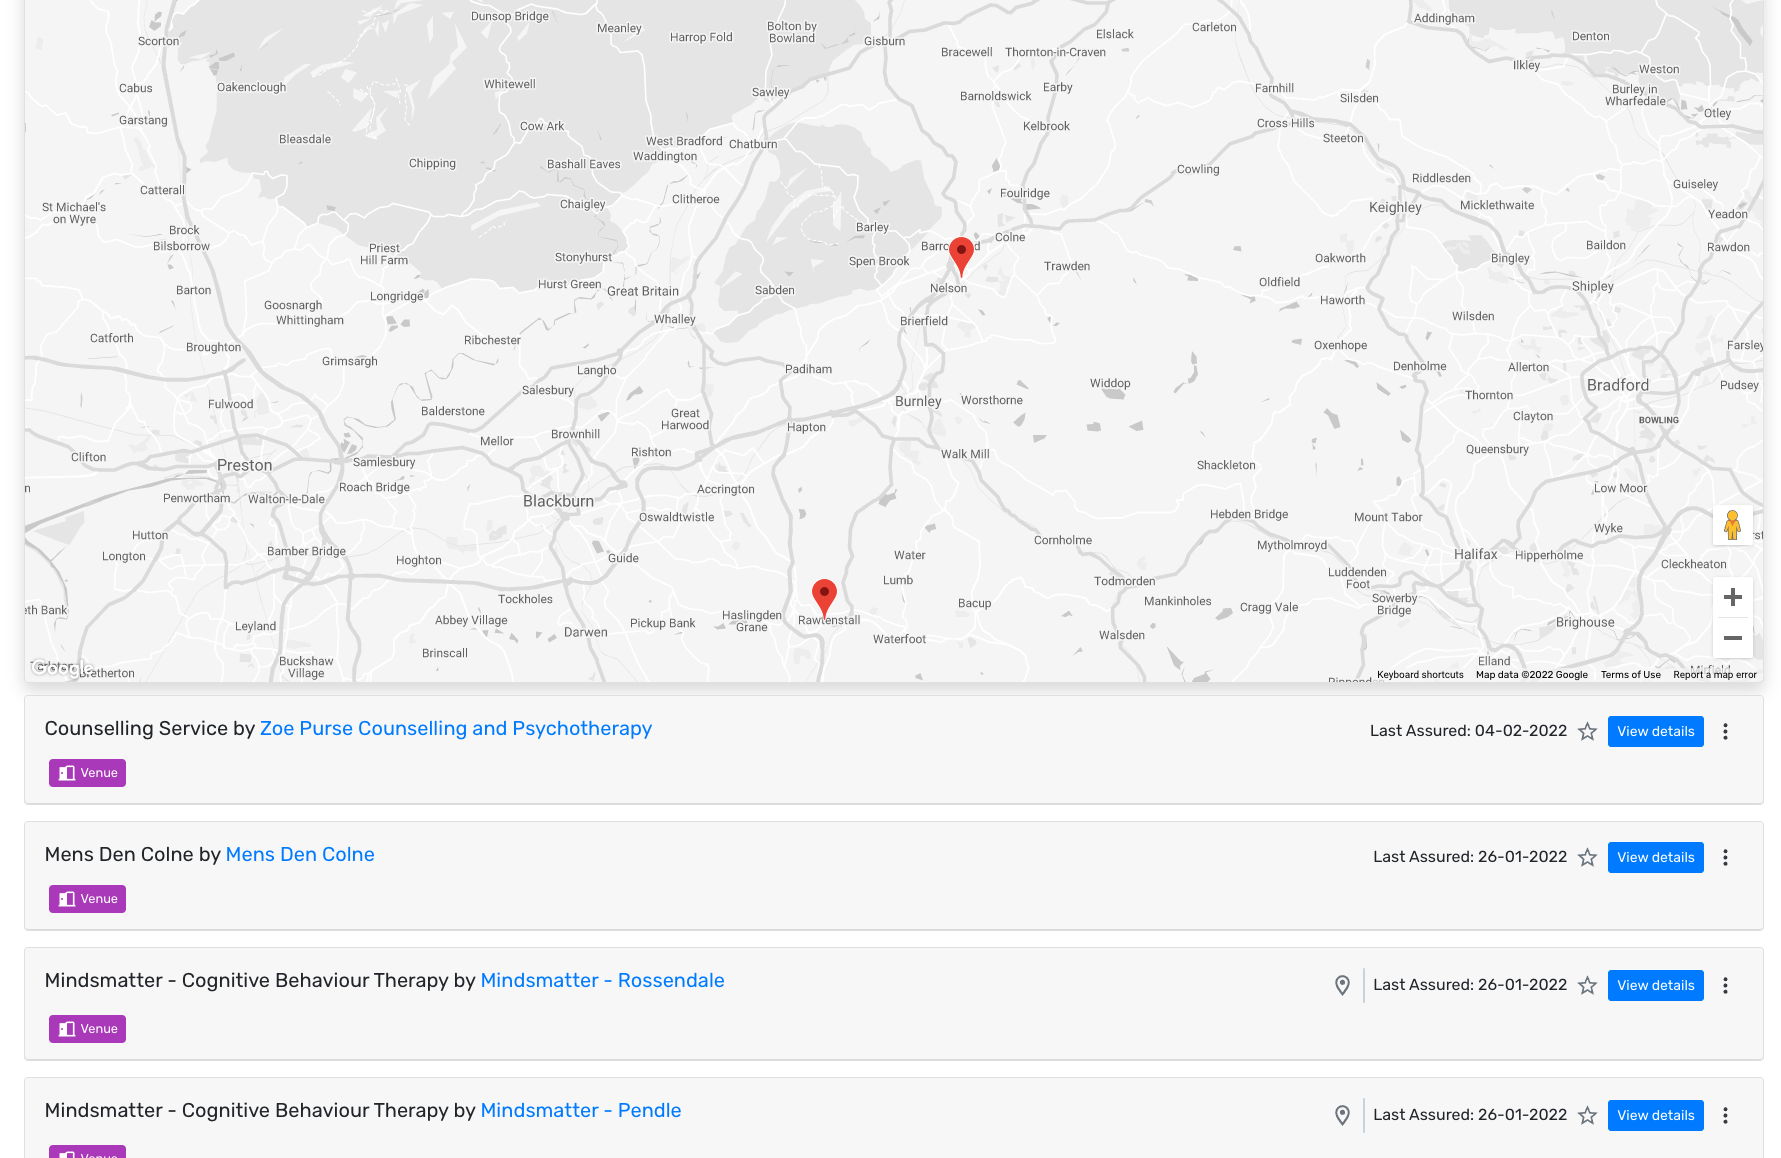Viewport: 1781px width, 1158px height.
Task: Favourite the Mens Den Colne star
Action: point(1587,857)
